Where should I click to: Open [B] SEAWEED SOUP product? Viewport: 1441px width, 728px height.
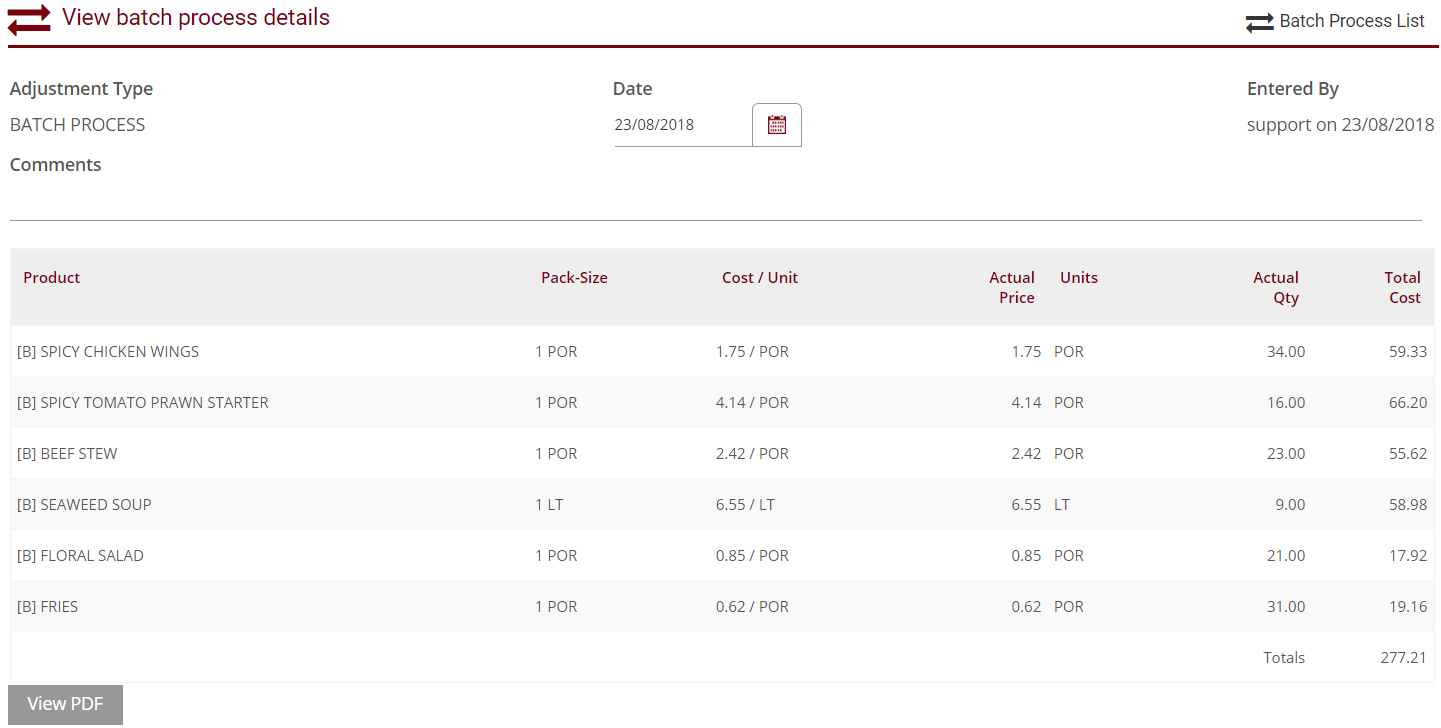pyautogui.click(x=82, y=504)
